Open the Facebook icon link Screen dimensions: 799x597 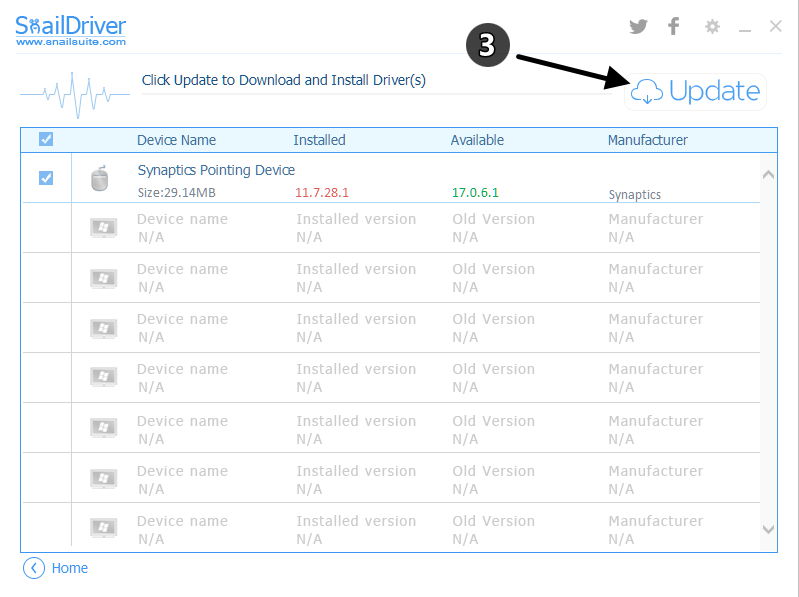point(674,27)
